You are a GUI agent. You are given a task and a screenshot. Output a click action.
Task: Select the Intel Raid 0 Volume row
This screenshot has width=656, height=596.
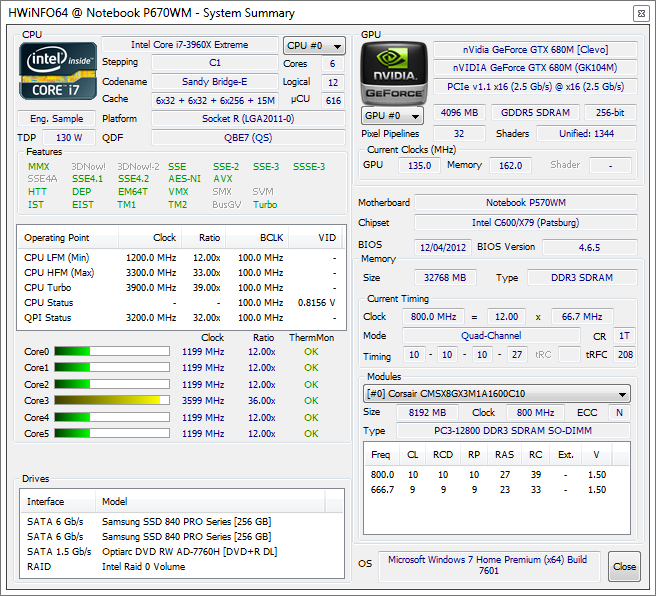pyautogui.click(x=182, y=567)
